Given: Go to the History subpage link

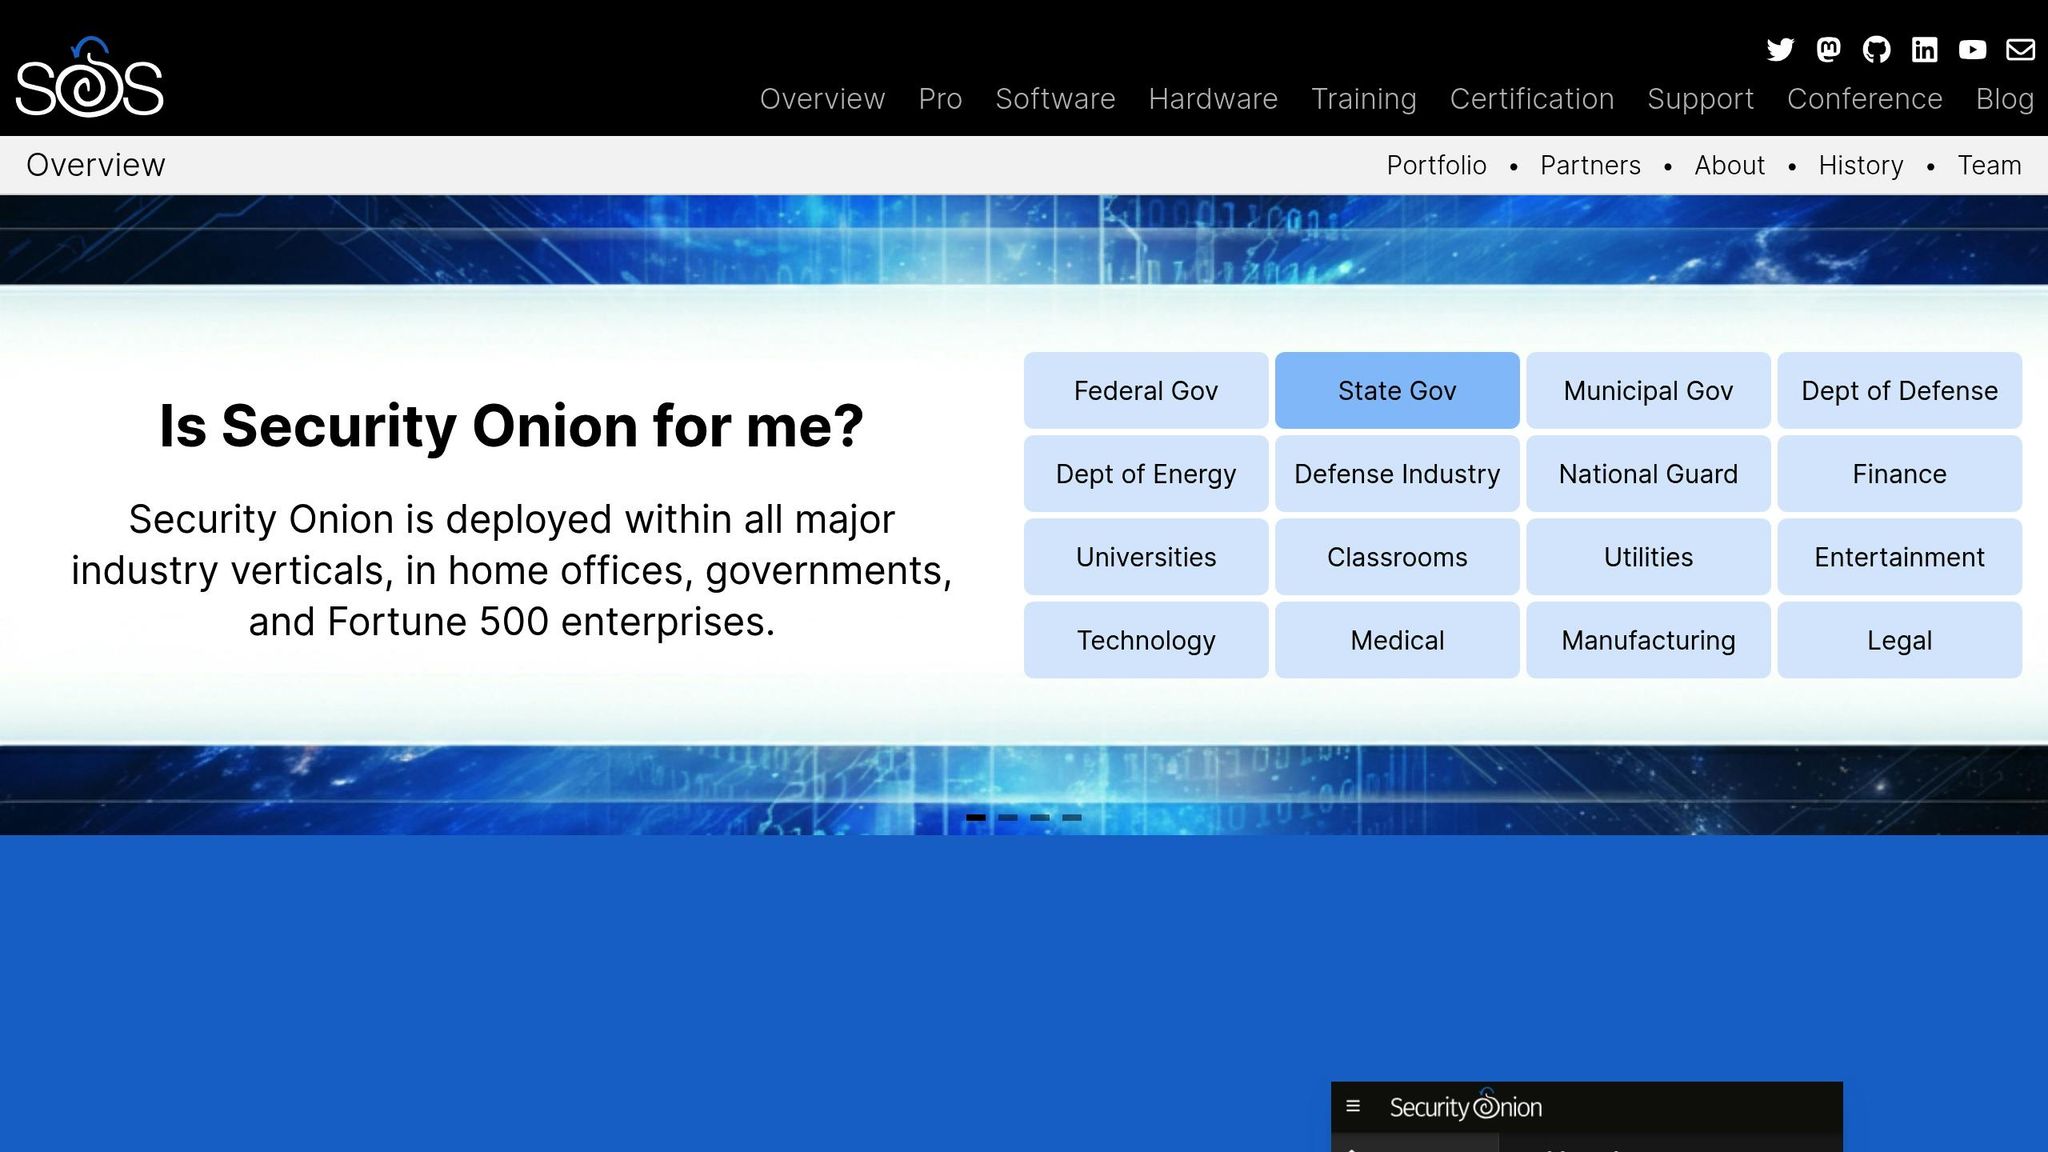Looking at the screenshot, I should tap(1860, 165).
